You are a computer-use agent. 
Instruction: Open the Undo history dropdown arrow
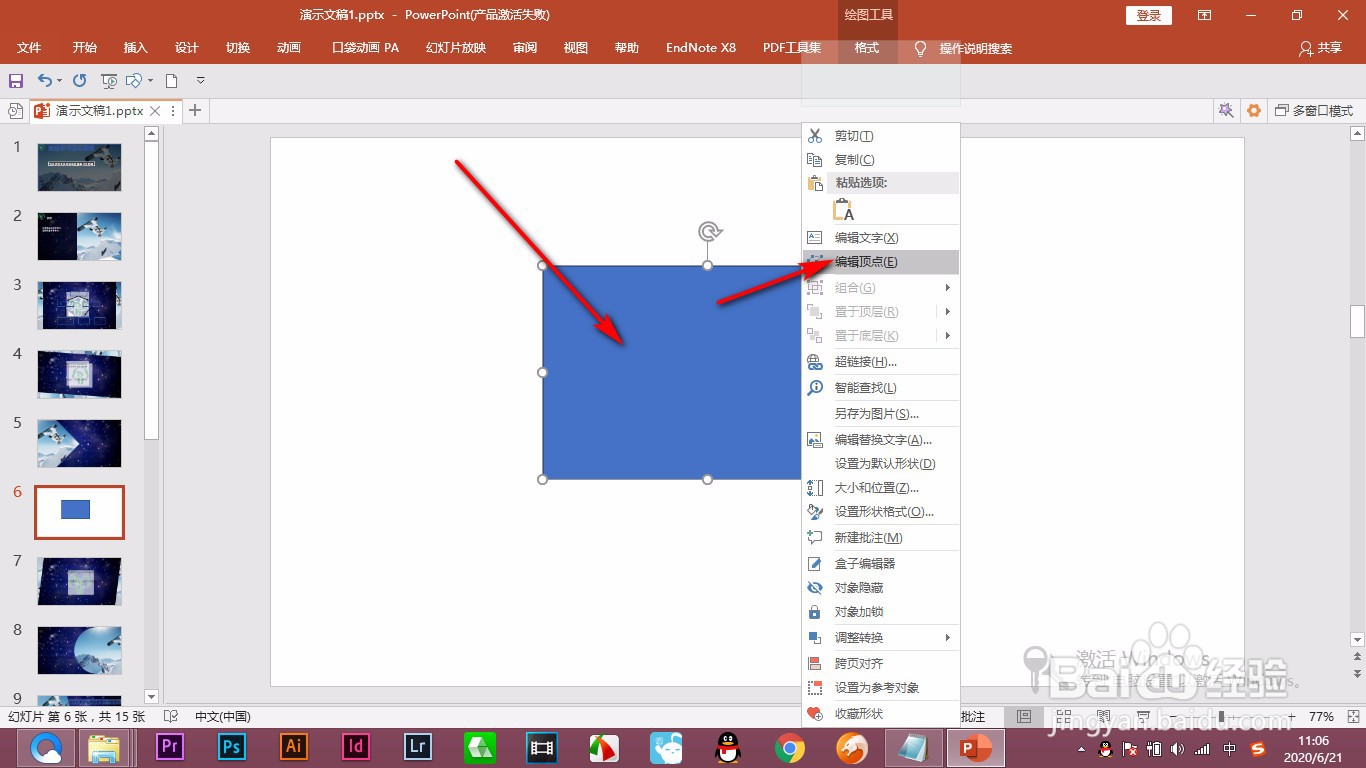point(59,81)
